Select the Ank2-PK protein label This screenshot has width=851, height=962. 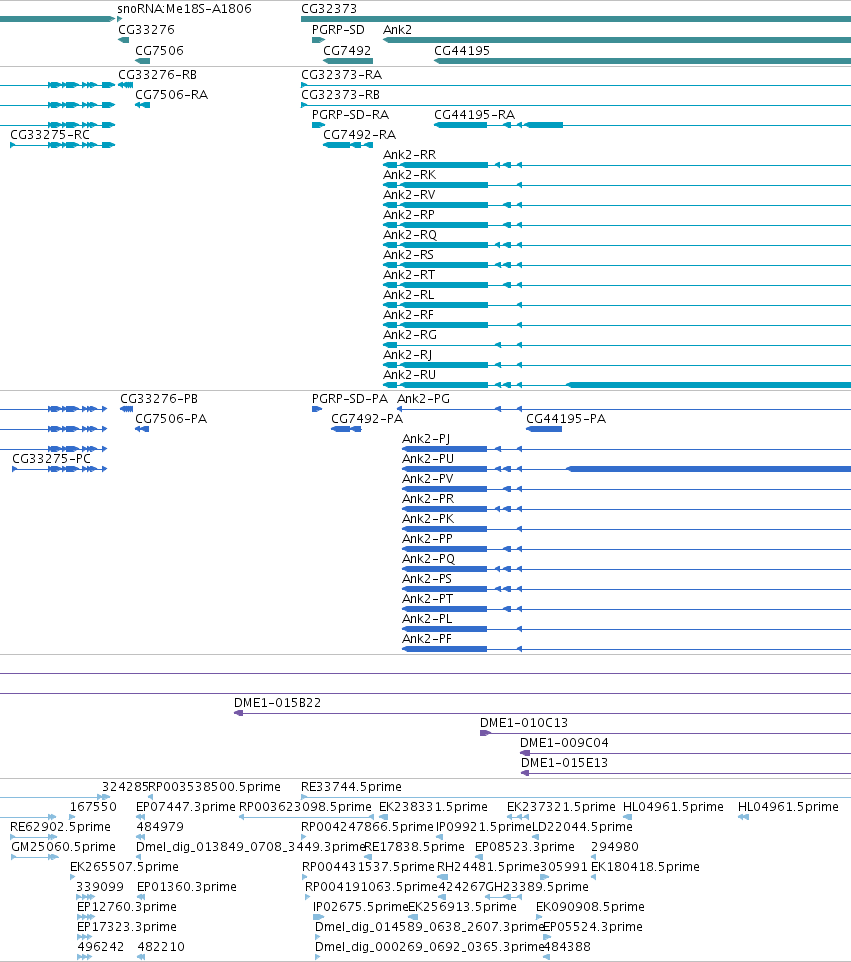428,519
